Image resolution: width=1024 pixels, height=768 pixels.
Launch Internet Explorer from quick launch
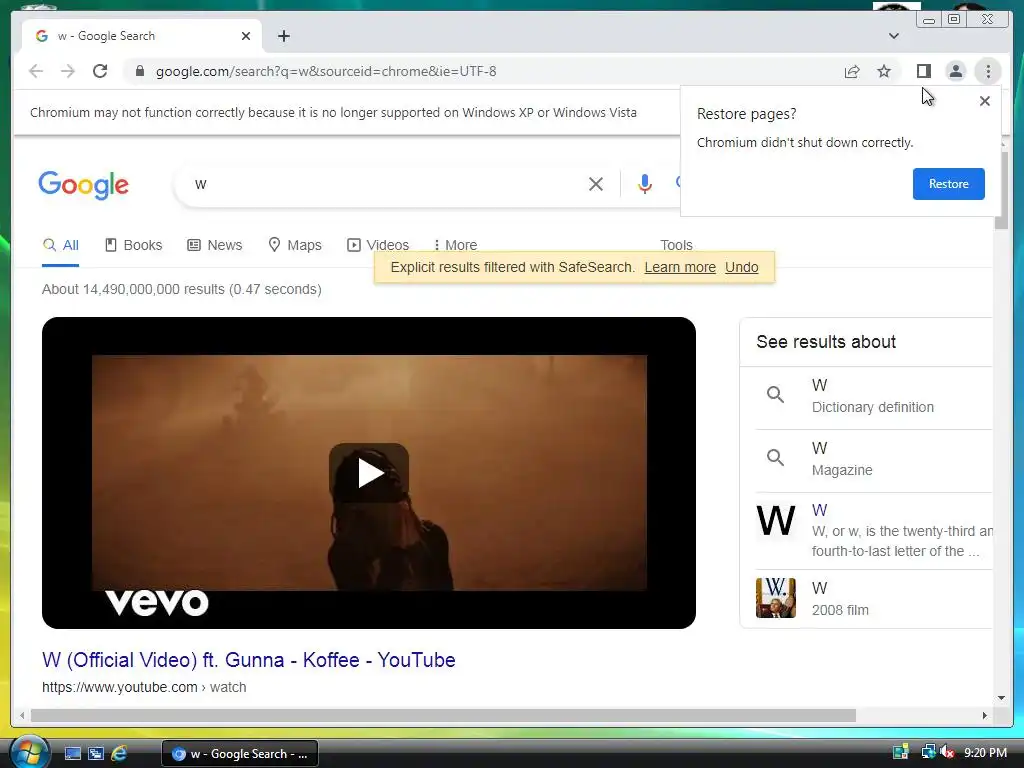click(119, 754)
